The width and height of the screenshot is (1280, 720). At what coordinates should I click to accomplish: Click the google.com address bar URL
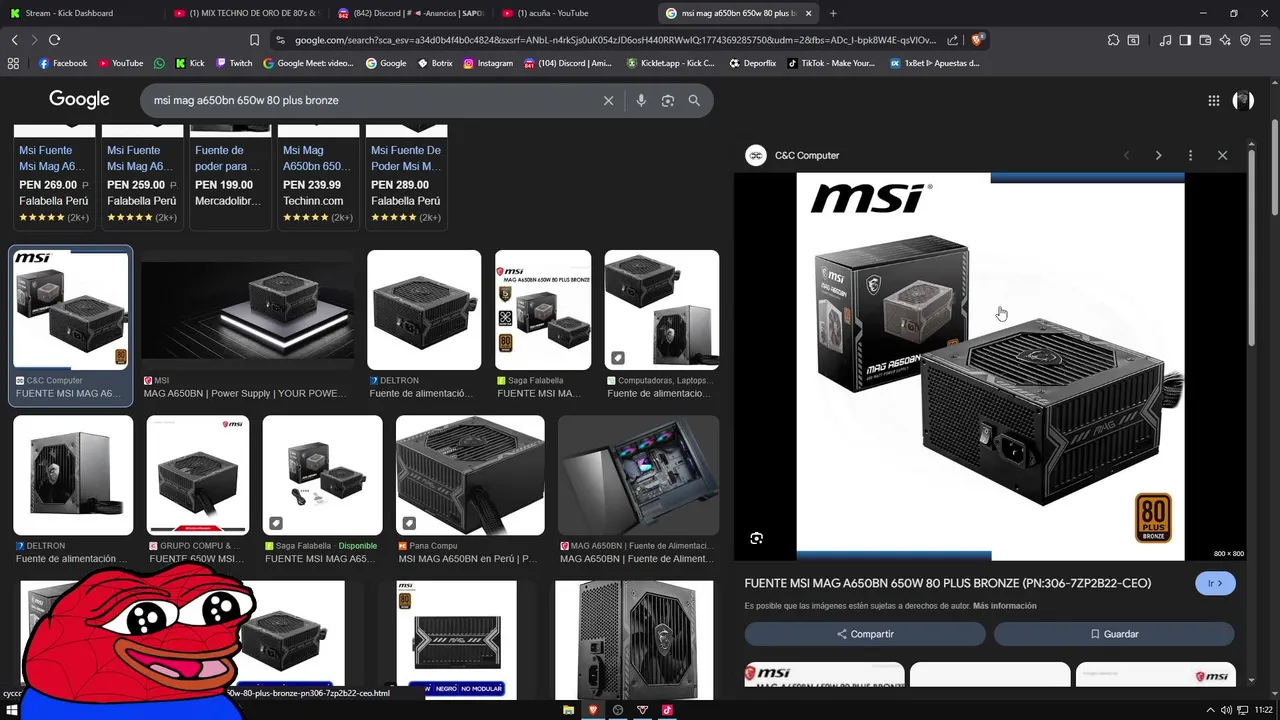(615, 40)
